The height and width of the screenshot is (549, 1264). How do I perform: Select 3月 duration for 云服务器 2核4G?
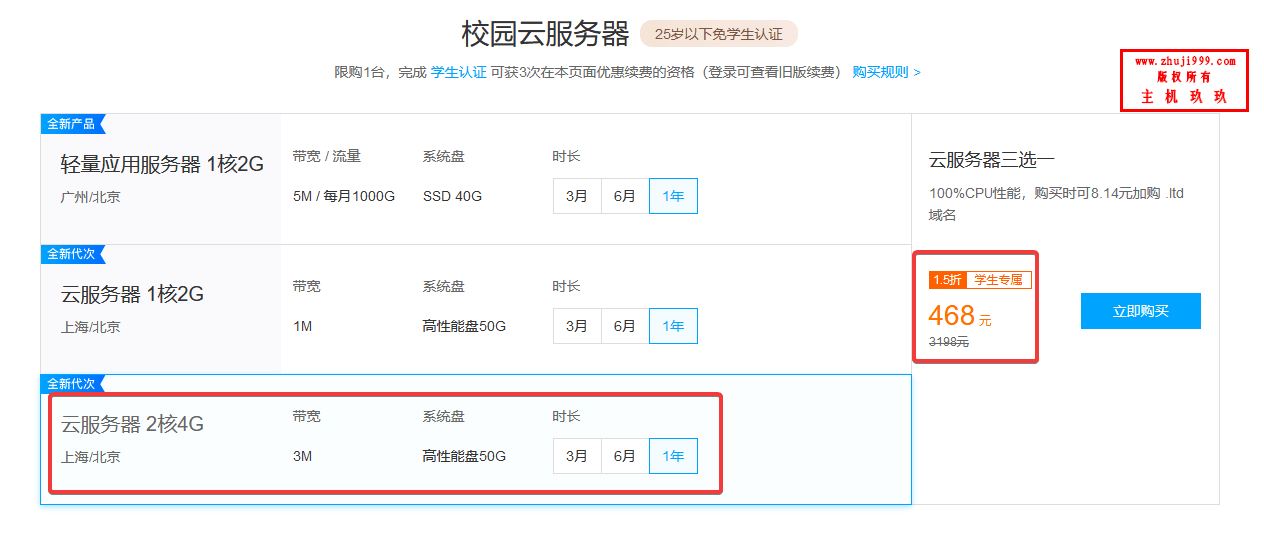[x=577, y=456]
